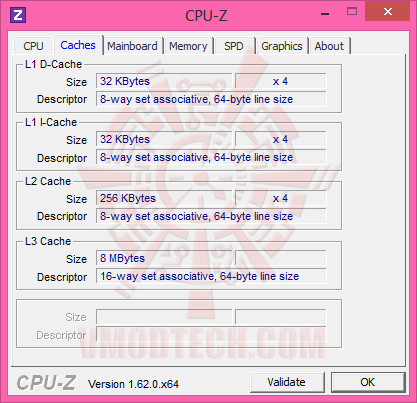Click the L2 Cache 256 KBytes field

click(164, 198)
